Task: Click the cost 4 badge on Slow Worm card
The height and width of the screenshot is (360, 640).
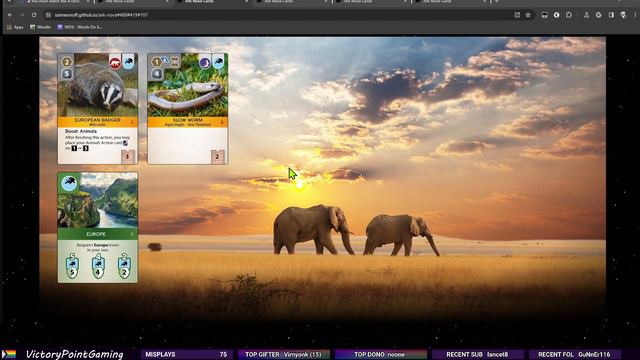Action: [x=157, y=74]
